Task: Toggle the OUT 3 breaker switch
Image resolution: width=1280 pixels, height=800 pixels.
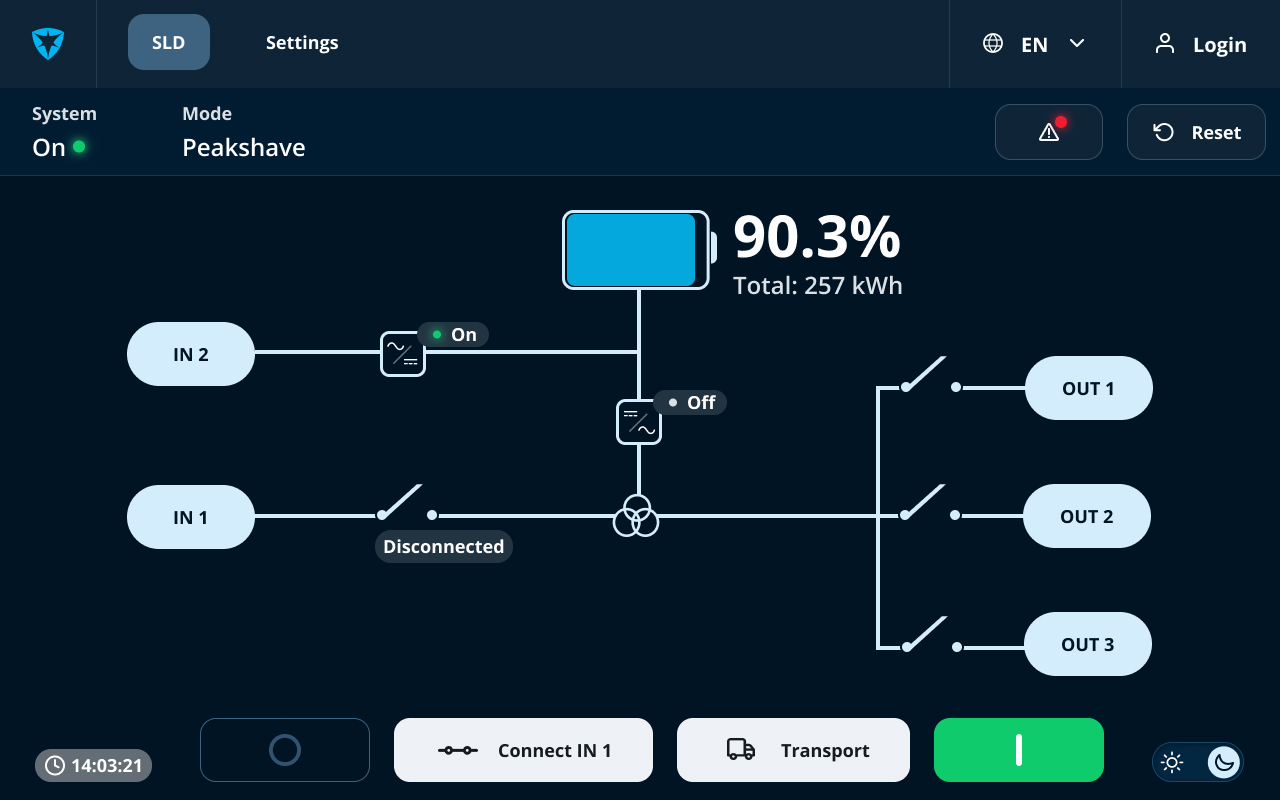Action: point(930,634)
